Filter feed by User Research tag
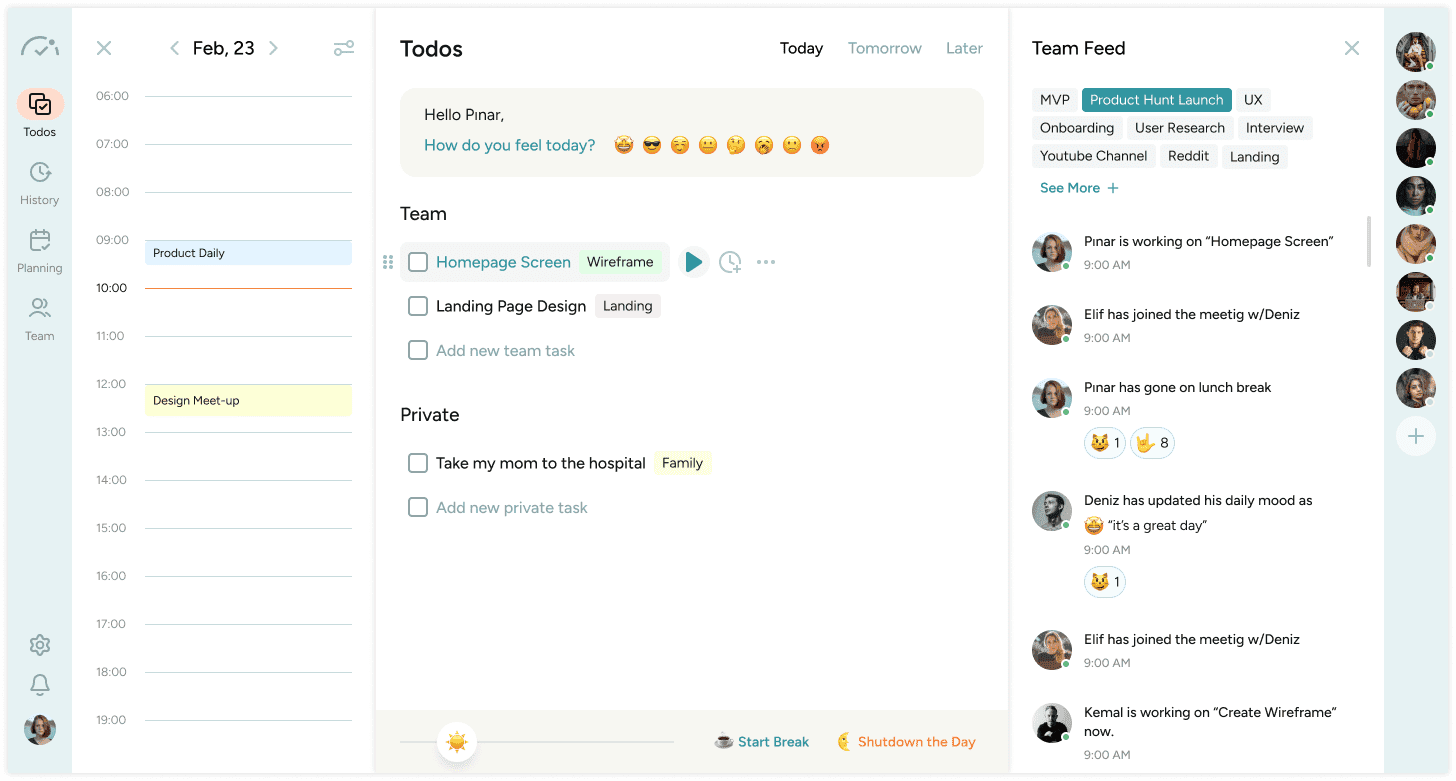Image resolution: width=1456 pixels, height=781 pixels. 1180,128
